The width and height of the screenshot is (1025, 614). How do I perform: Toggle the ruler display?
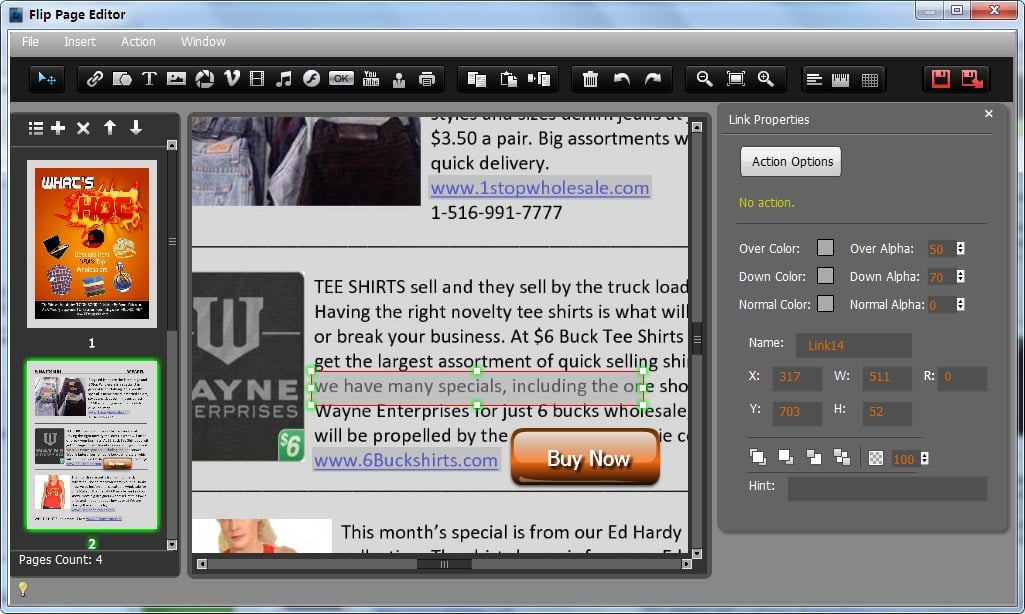click(841, 80)
